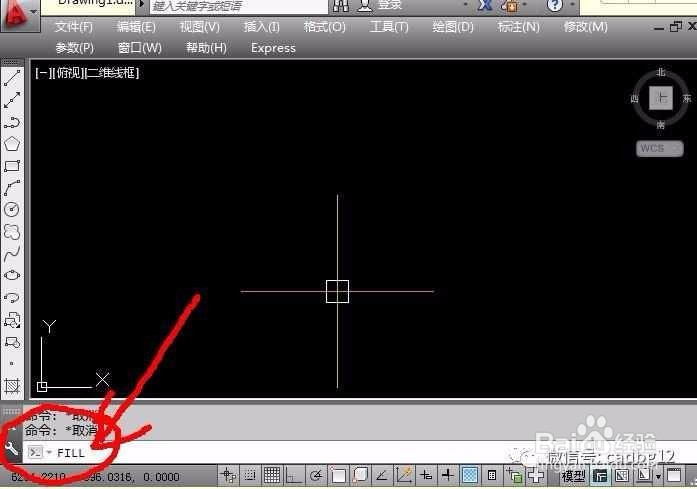The height and width of the screenshot is (489, 697).
Task: Toggle 3D Object Snap in status bar
Action: point(360,476)
